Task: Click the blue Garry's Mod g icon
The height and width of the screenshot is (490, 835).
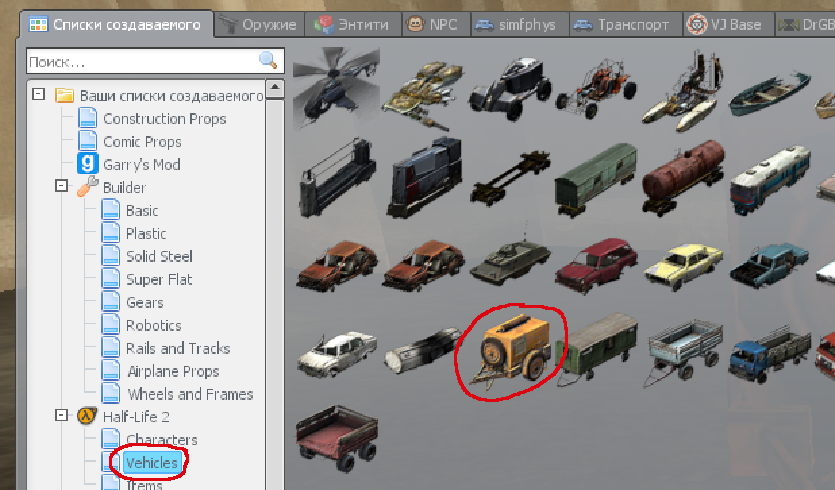Action: [x=87, y=164]
